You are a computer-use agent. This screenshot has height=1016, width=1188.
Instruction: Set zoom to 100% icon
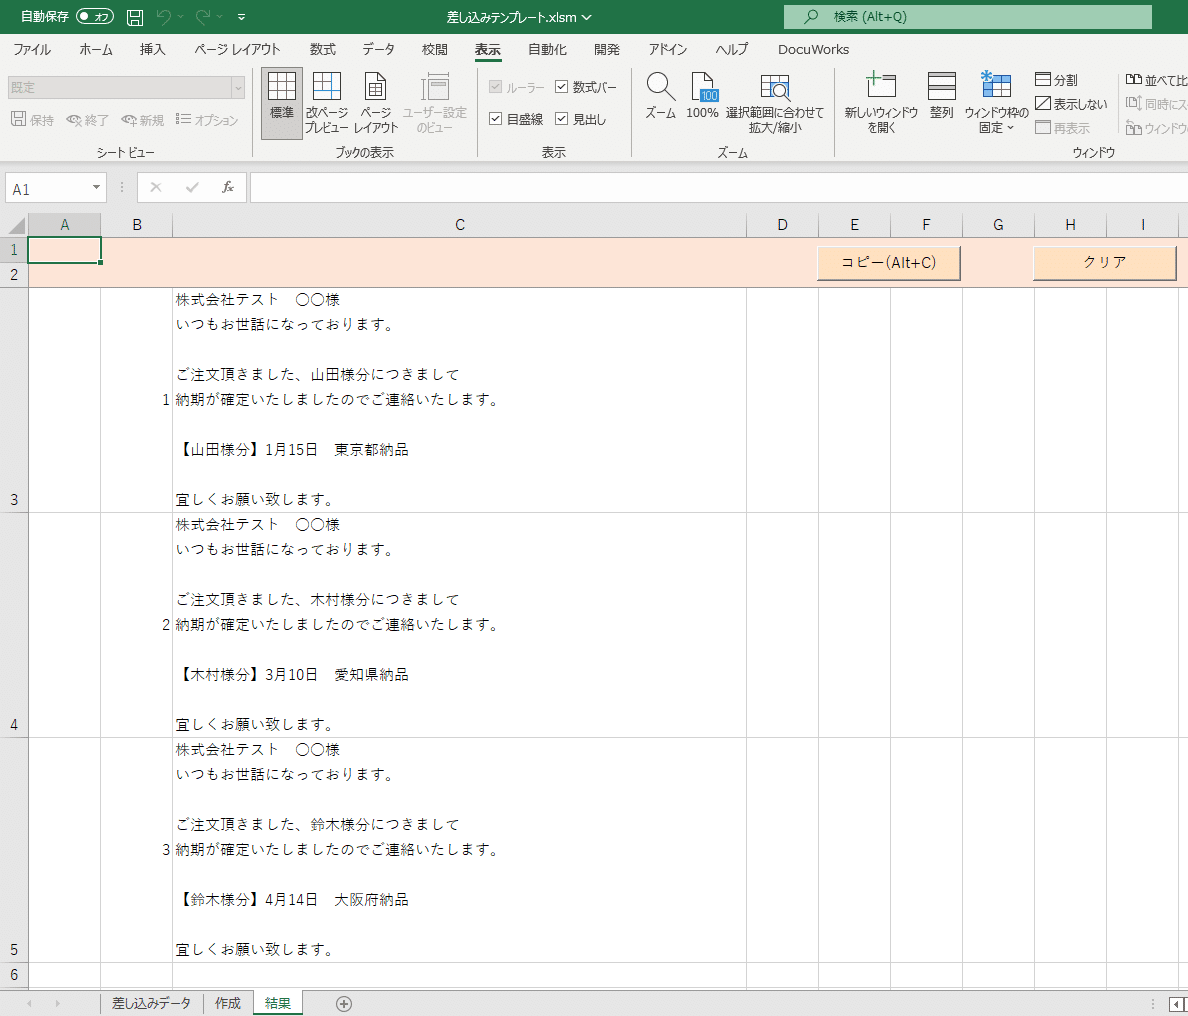[702, 96]
